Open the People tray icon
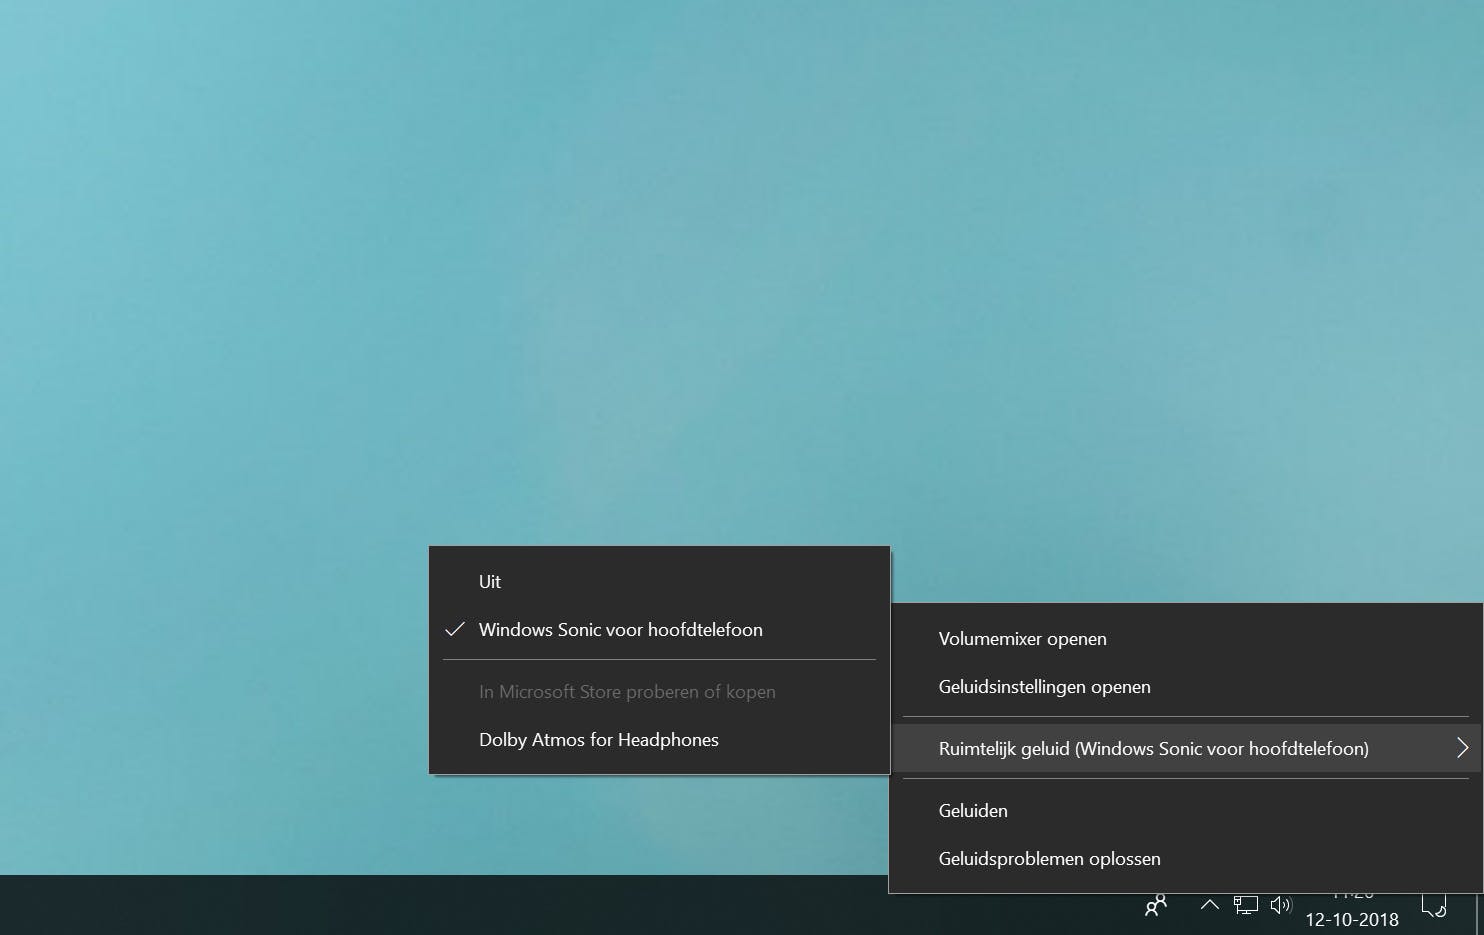Viewport: 1484px width, 935px height. [1155, 905]
